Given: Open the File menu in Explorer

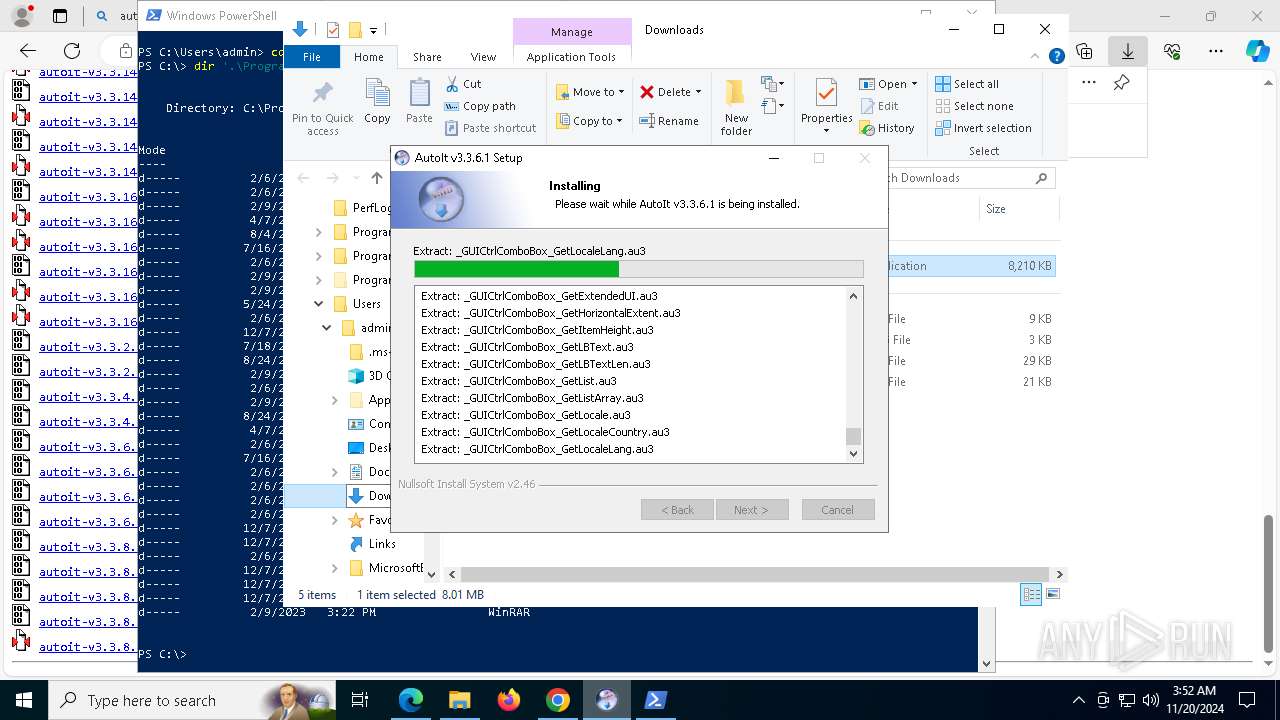Looking at the screenshot, I should click(x=312, y=57).
